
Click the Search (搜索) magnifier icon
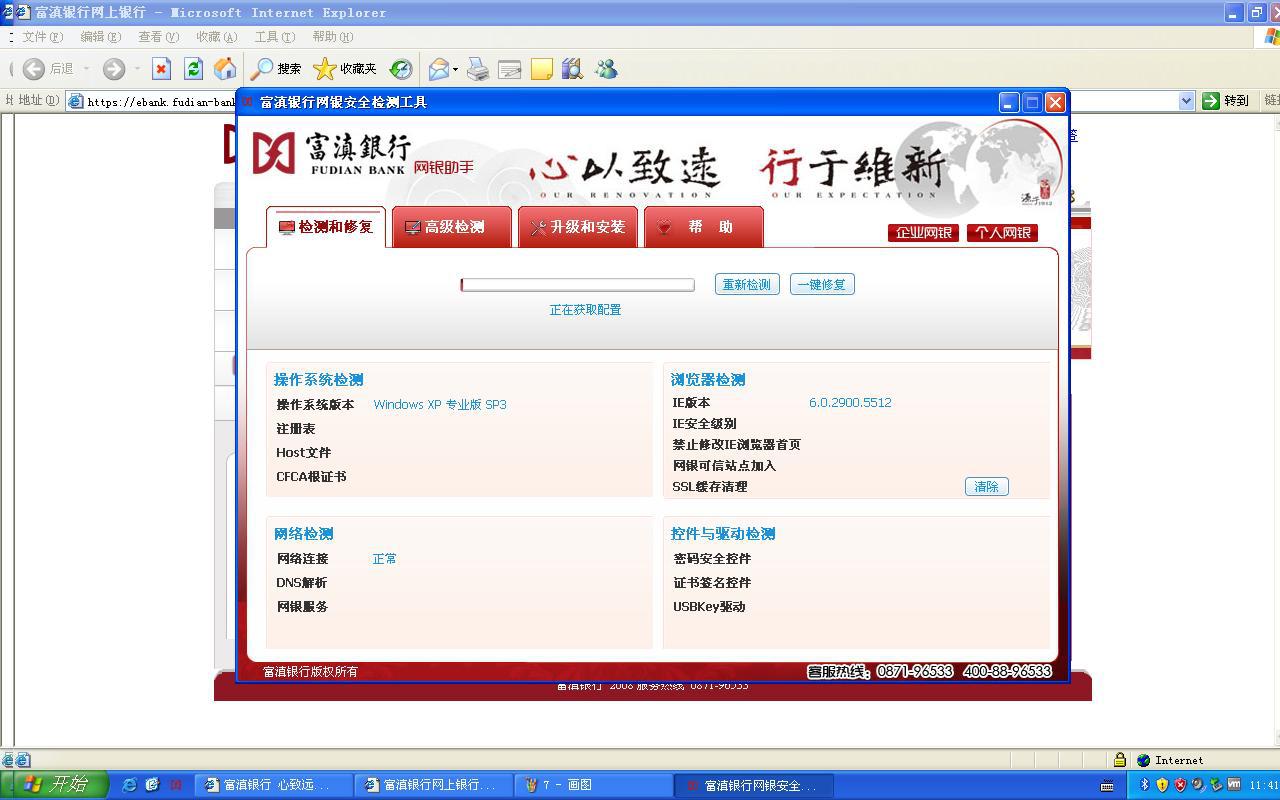click(x=262, y=69)
